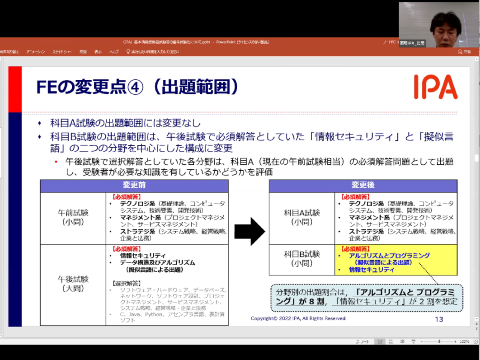
Task: Open the アニメーション ribbon tab
Action: coord(35,52)
